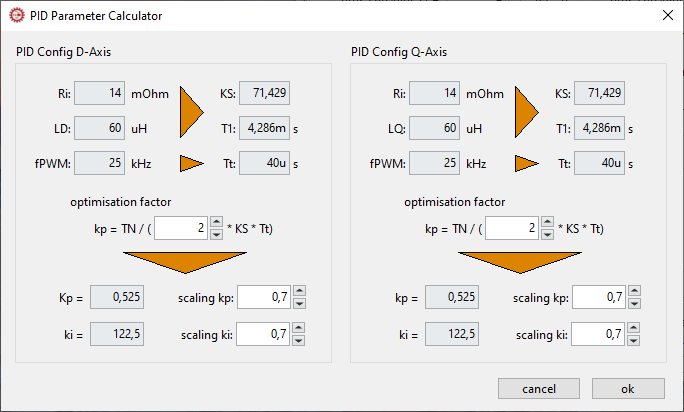Increment D-Axis scaling ki value

[x=298, y=328]
